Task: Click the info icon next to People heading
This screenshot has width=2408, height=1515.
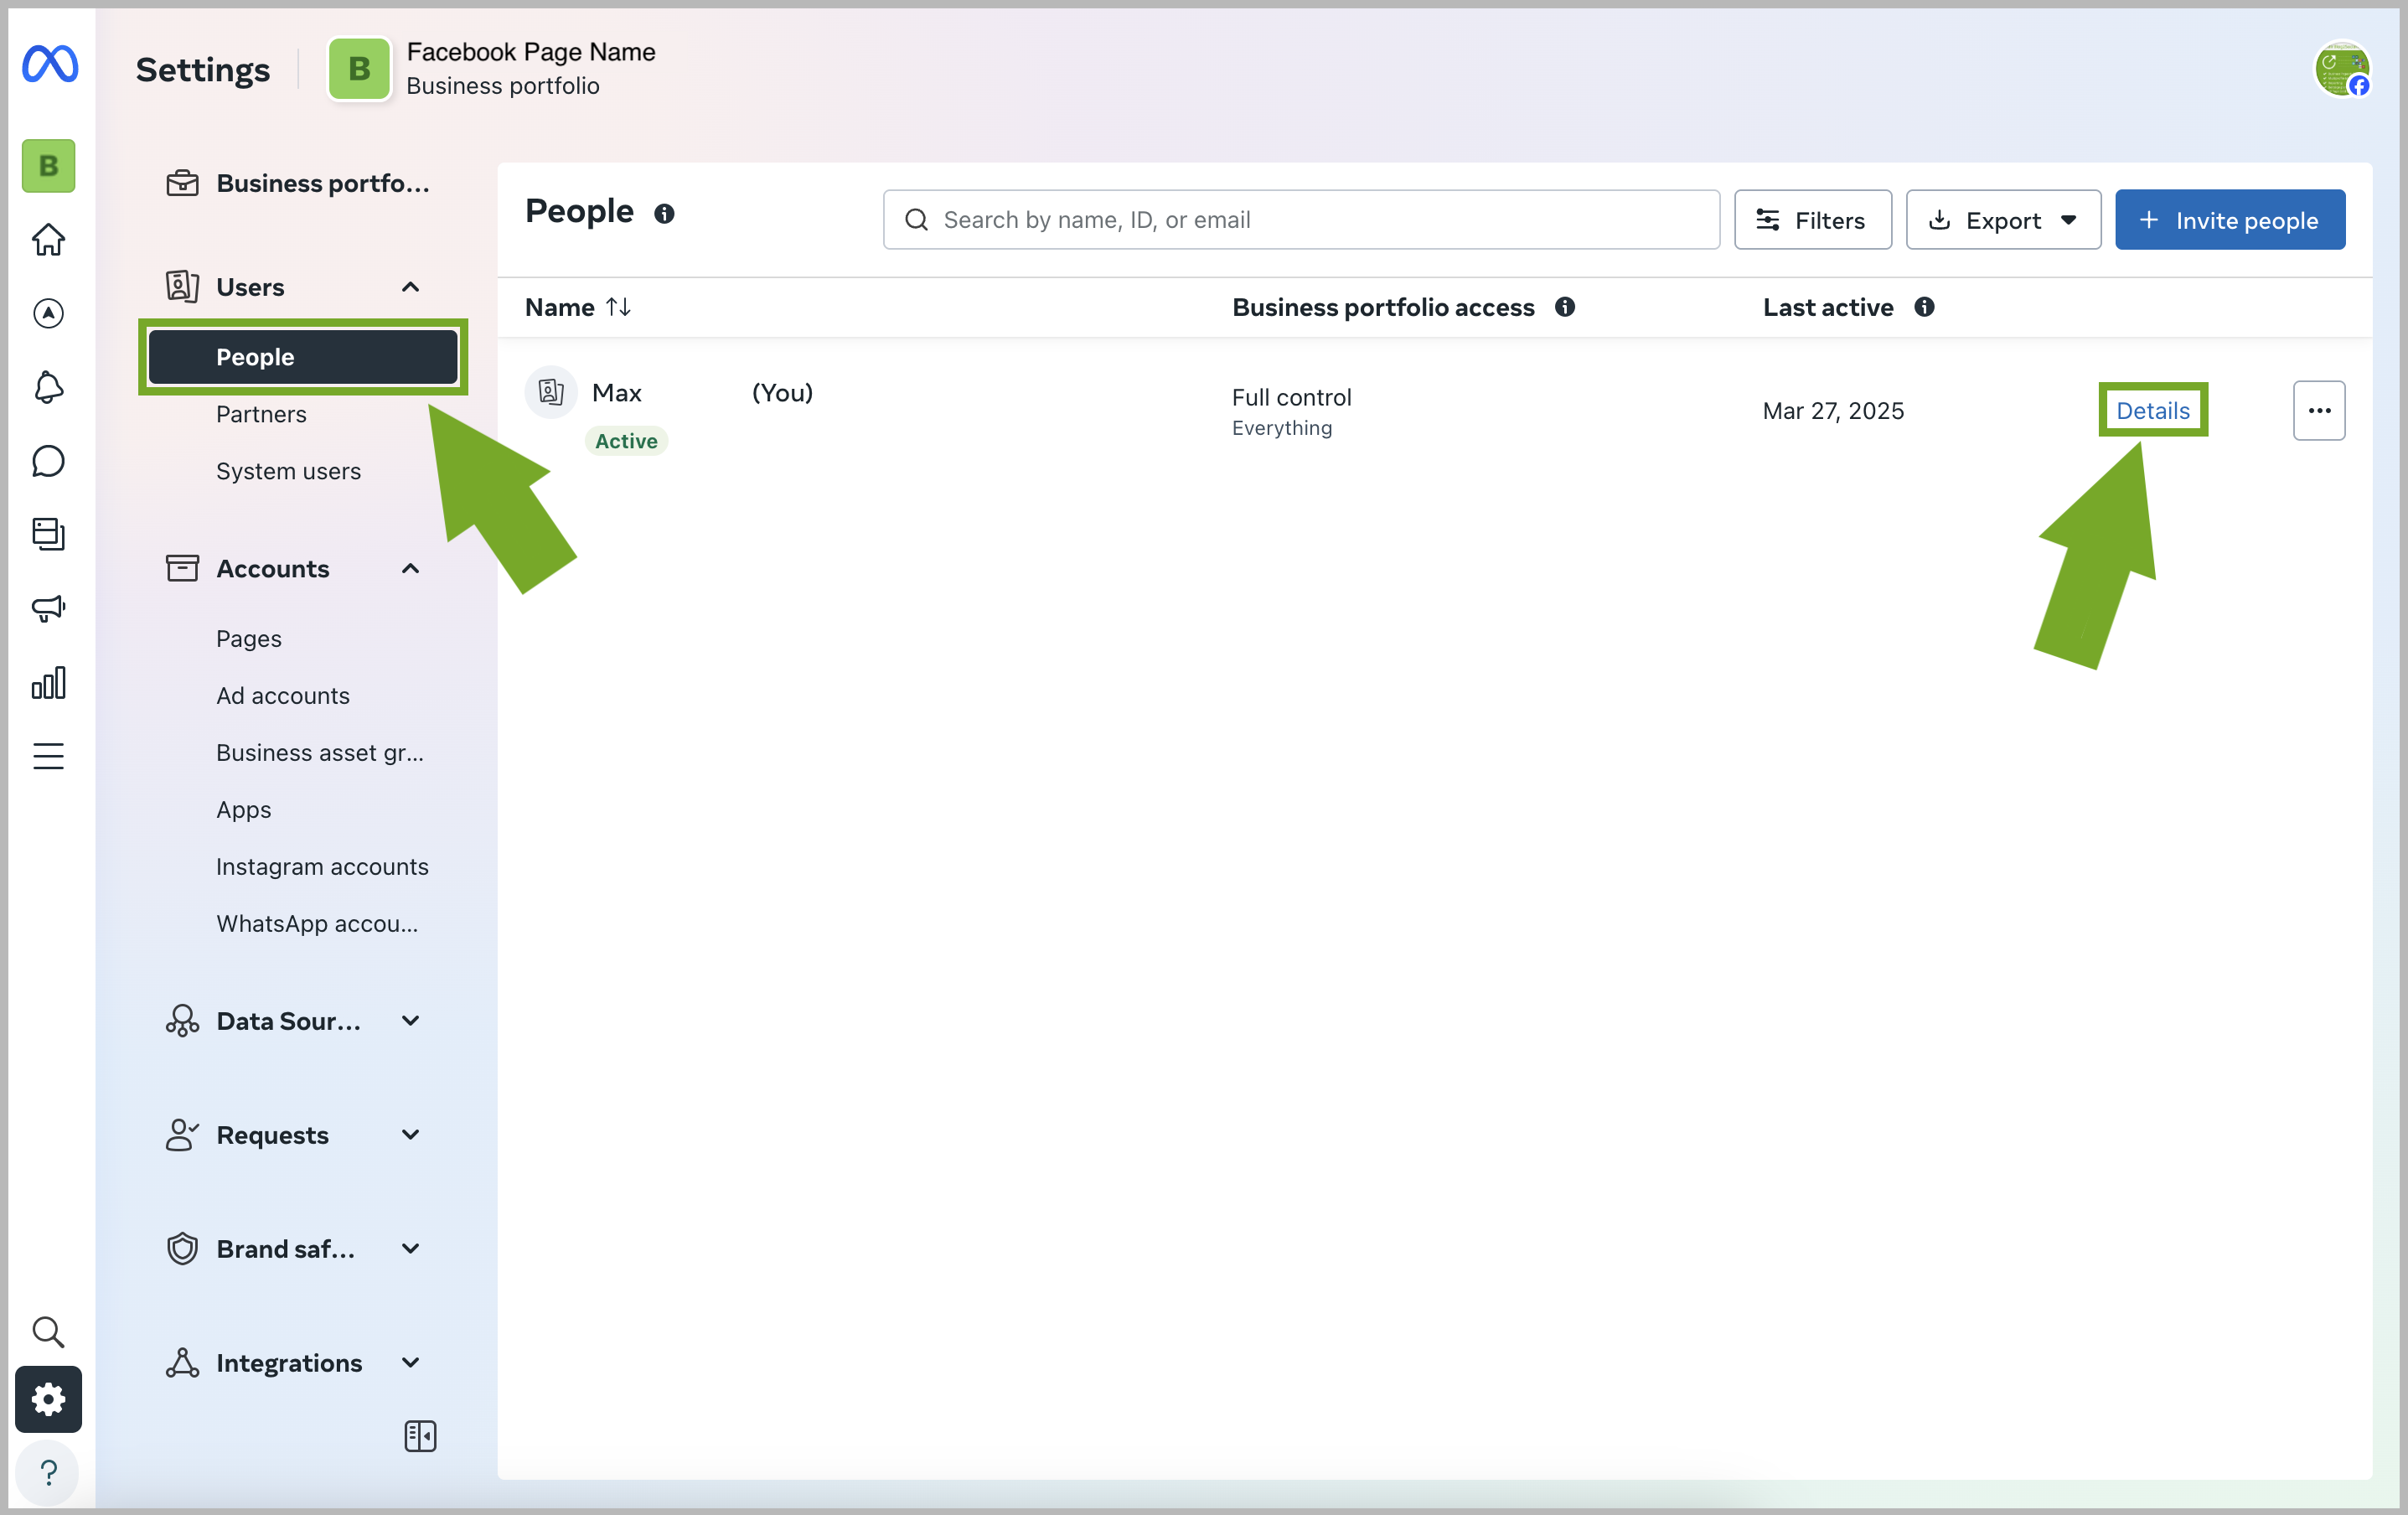Action: [x=664, y=214]
